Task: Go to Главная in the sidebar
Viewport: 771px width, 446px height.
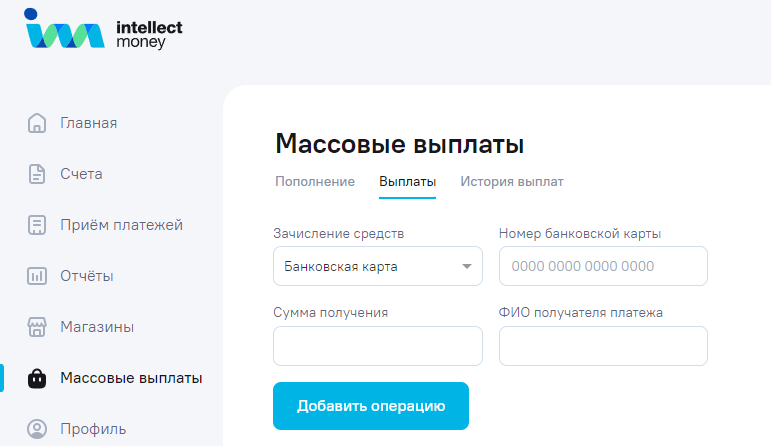Action: [x=88, y=124]
